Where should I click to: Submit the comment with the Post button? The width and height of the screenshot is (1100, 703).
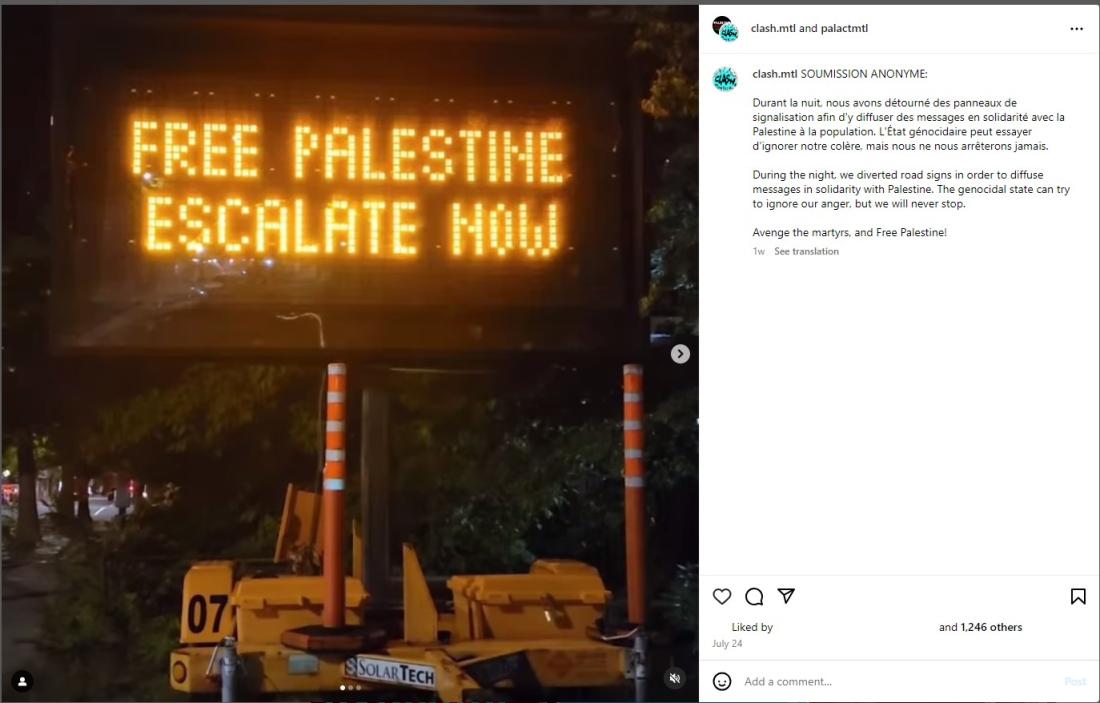pyautogui.click(x=1075, y=681)
